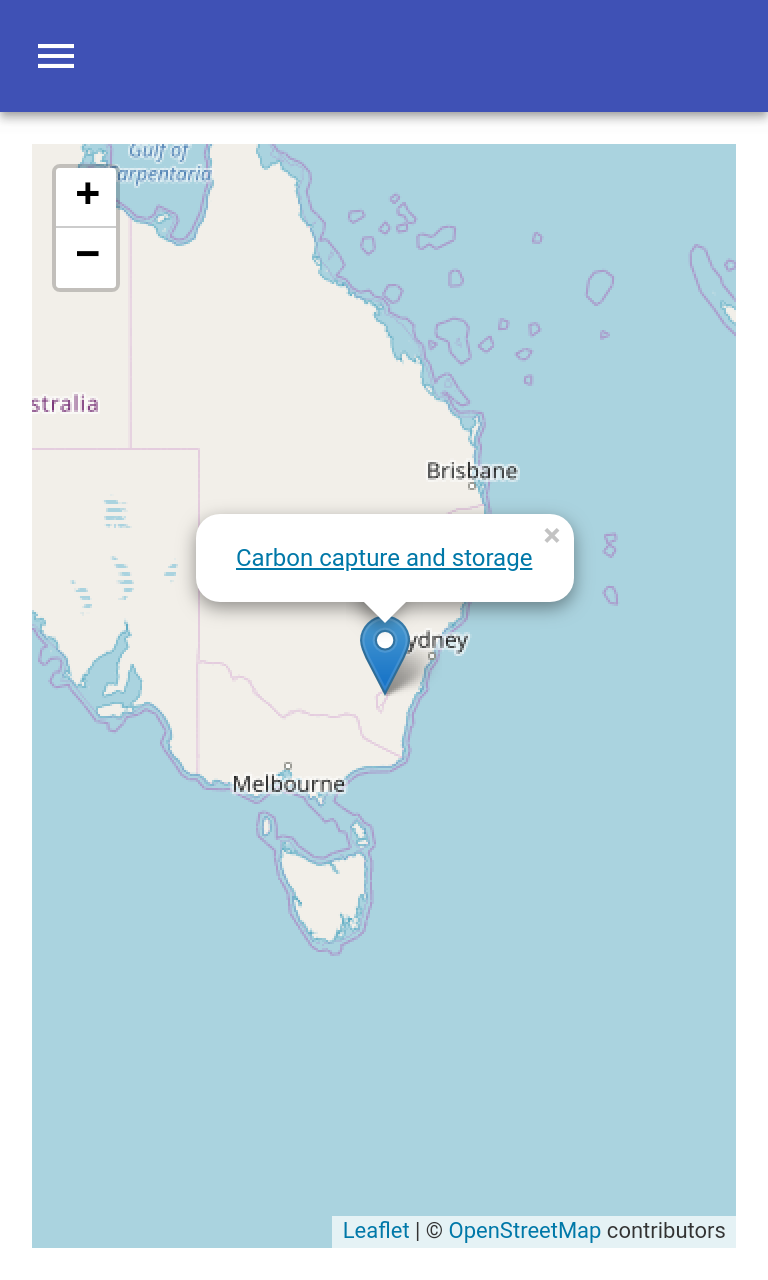Image resolution: width=768 pixels, height=1280 pixels.
Task: Click the 'contributors' attribution text
Action: click(665, 1230)
